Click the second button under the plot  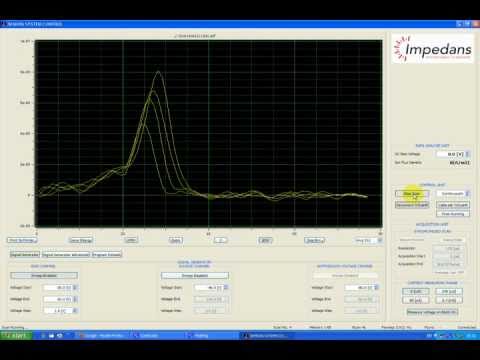coord(81,240)
